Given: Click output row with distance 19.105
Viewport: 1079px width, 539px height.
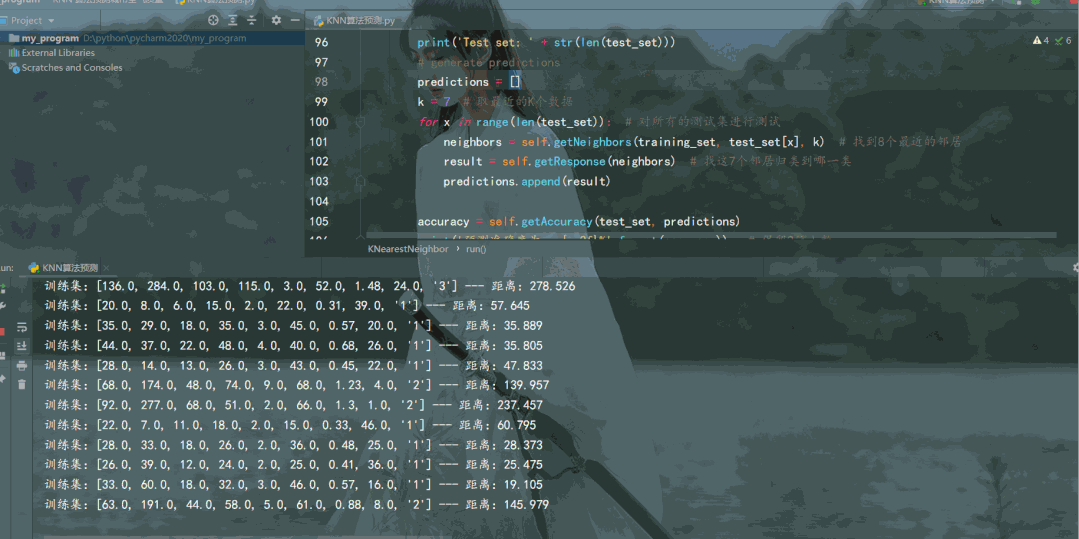Looking at the screenshot, I should [293, 485].
